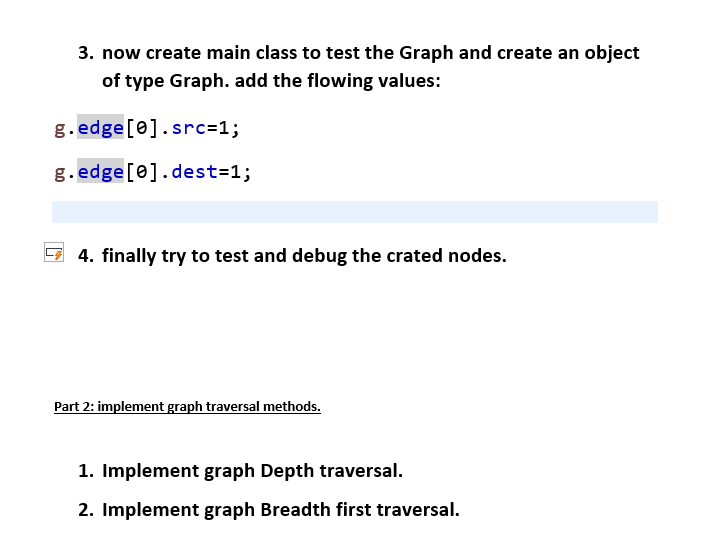Click the brown "g" variable before edge[0].src
Viewport: 726px width, 554px height.
60,129
